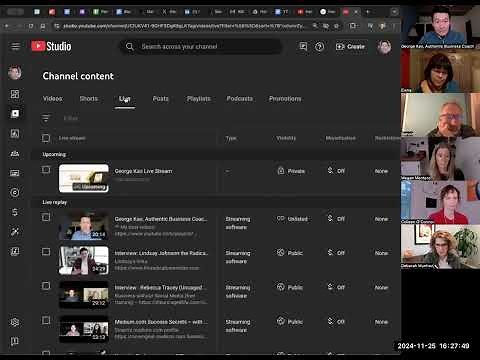Screen dimensions: 480x360
Task: Open the Upcoming stream thumbnail
Action: click(x=84, y=178)
